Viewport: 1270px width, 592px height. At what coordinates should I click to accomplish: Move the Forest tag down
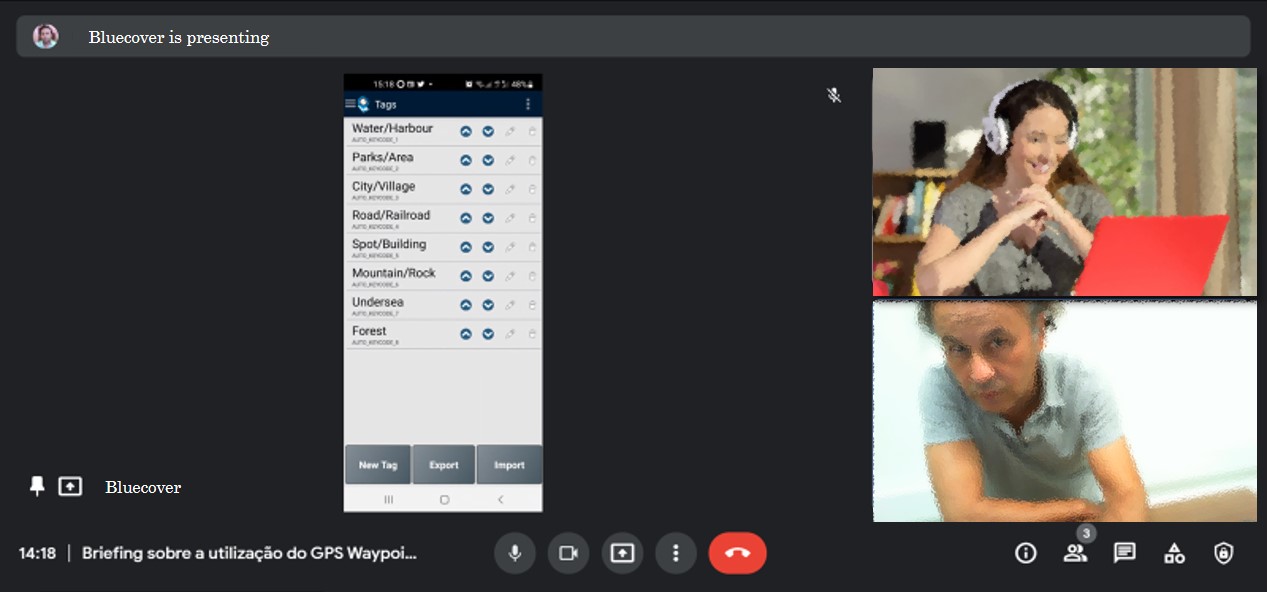click(x=488, y=334)
